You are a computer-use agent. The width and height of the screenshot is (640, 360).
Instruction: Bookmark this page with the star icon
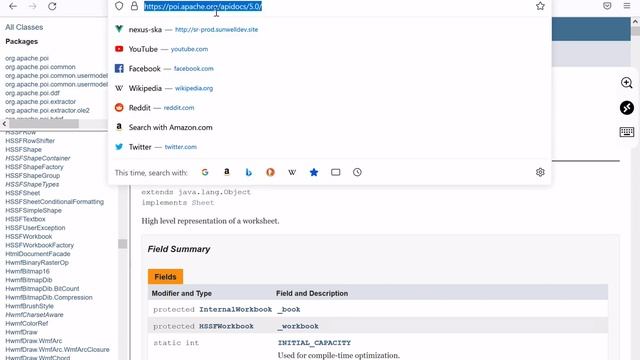click(x=540, y=6)
